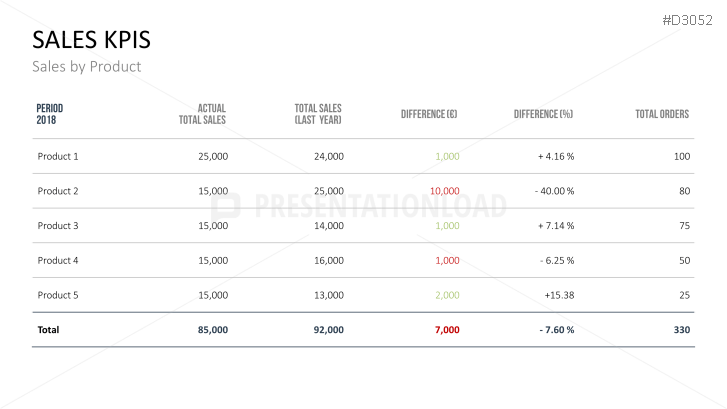Screen dimensions: 727x409
Task: Click the Total Orders column header
Action: pos(662,114)
